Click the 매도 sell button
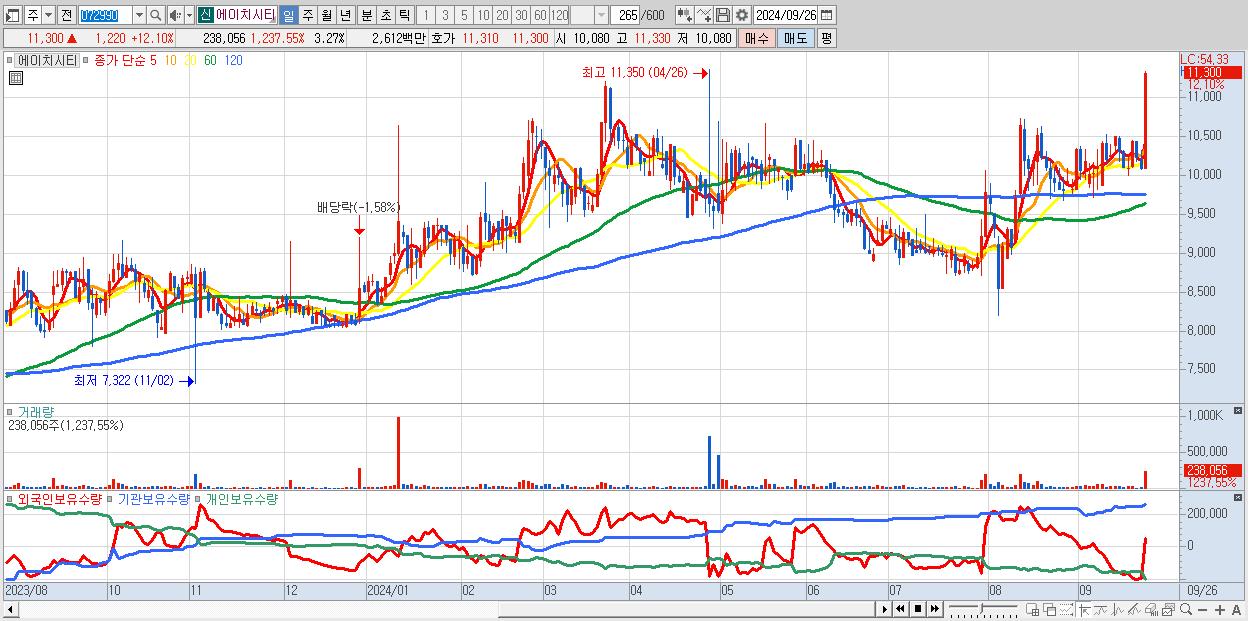The image size is (1248, 621). click(x=795, y=38)
